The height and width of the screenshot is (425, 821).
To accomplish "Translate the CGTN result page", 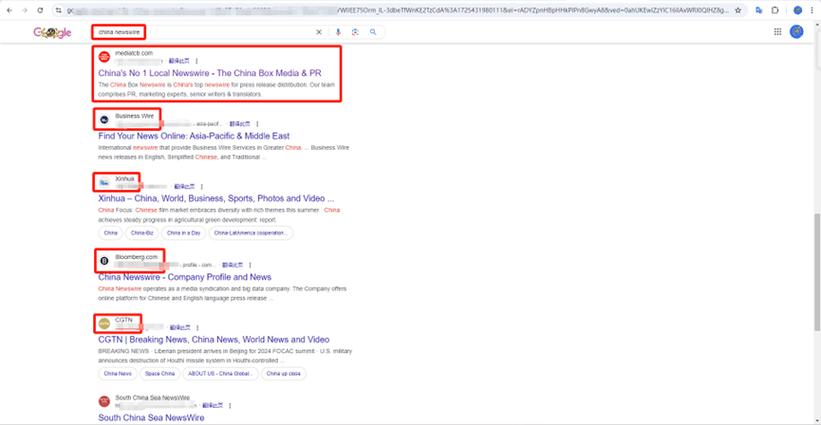I will tap(180, 328).
